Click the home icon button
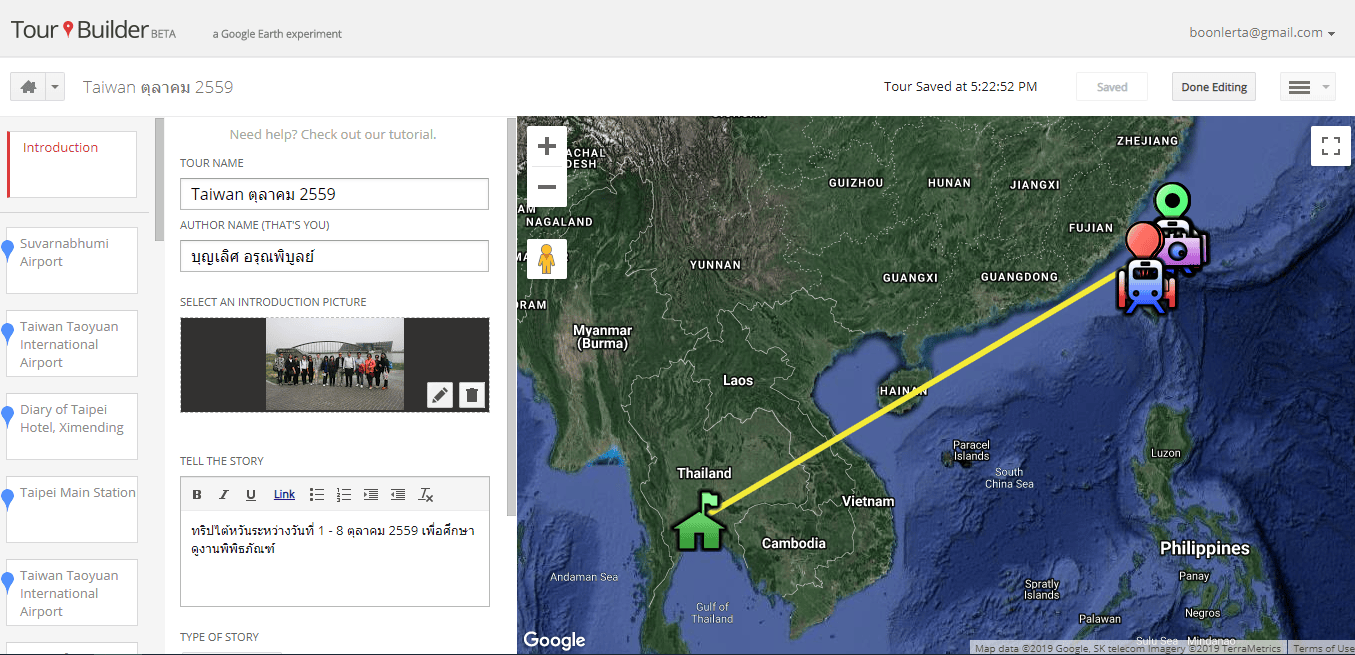The height and width of the screenshot is (655, 1355). coord(28,87)
